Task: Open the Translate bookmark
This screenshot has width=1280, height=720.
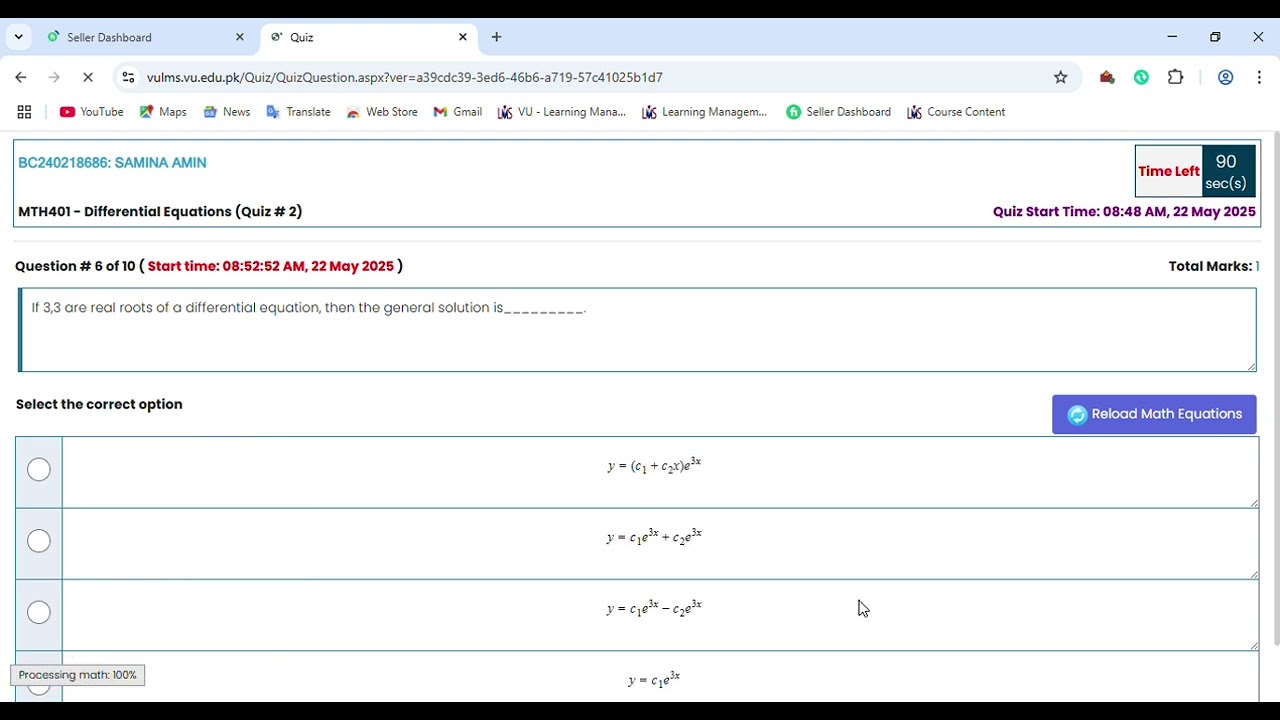Action: pos(298,112)
